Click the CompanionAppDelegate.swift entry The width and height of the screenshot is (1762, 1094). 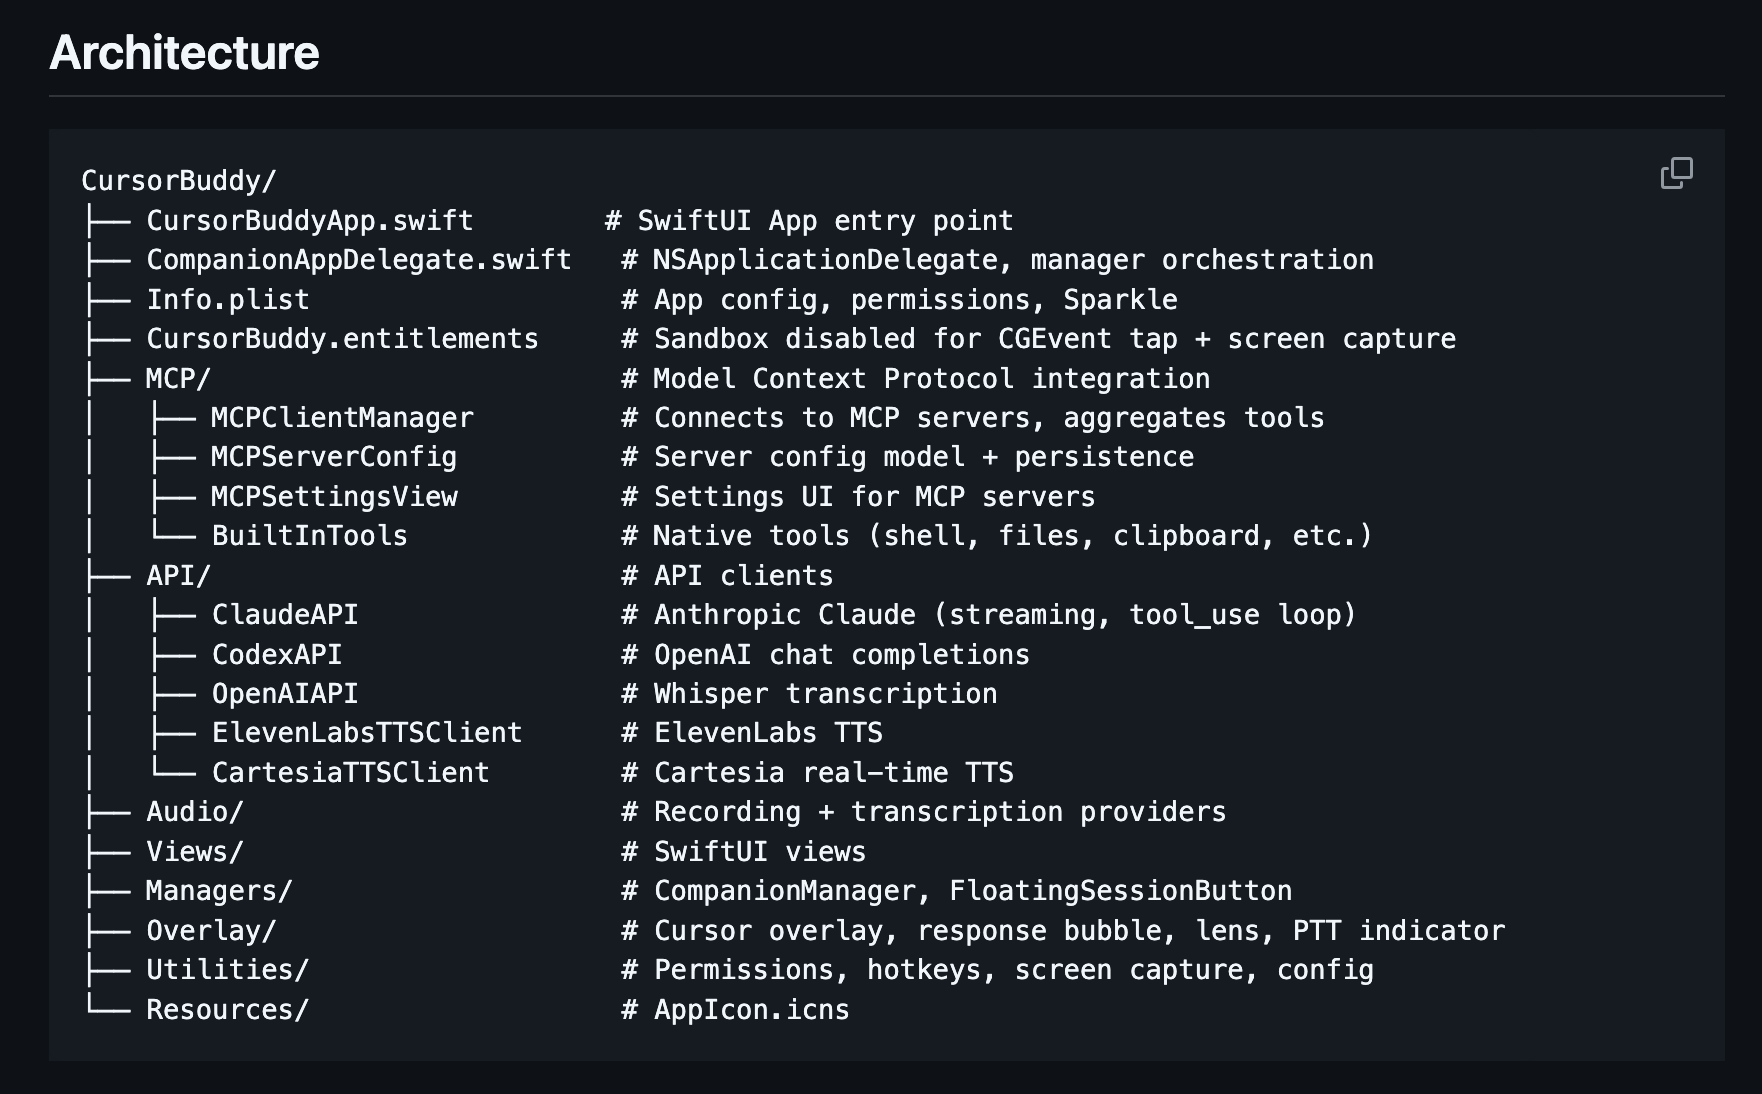pos(358,260)
